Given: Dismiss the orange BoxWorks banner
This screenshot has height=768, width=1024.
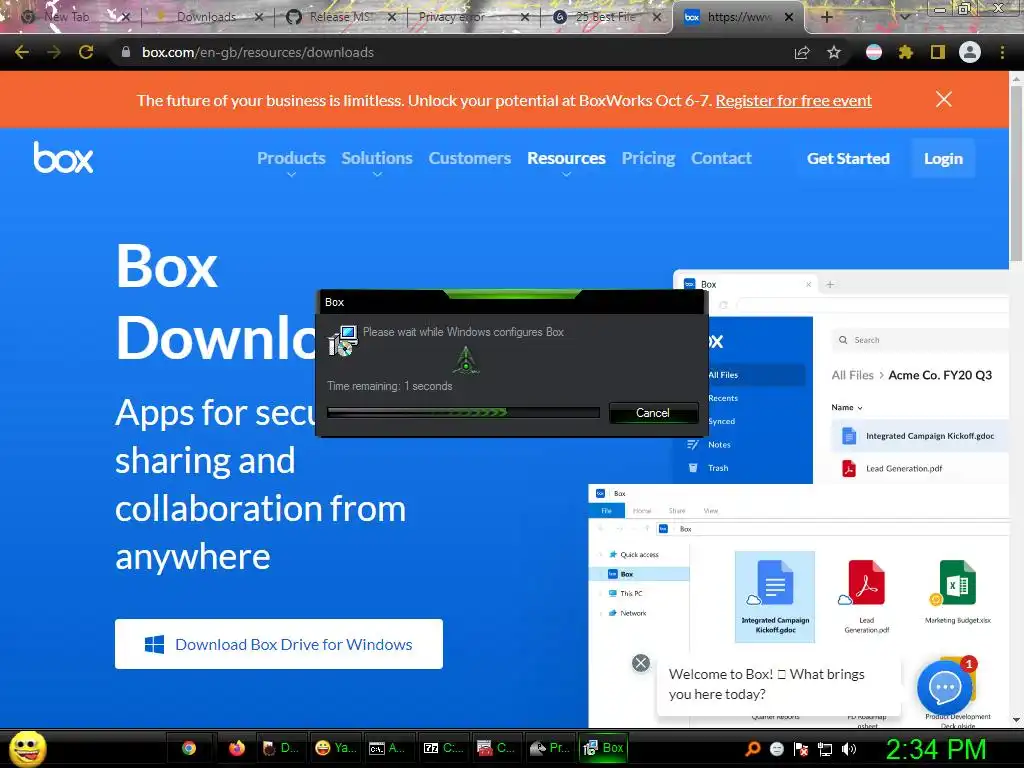Looking at the screenshot, I should [944, 99].
